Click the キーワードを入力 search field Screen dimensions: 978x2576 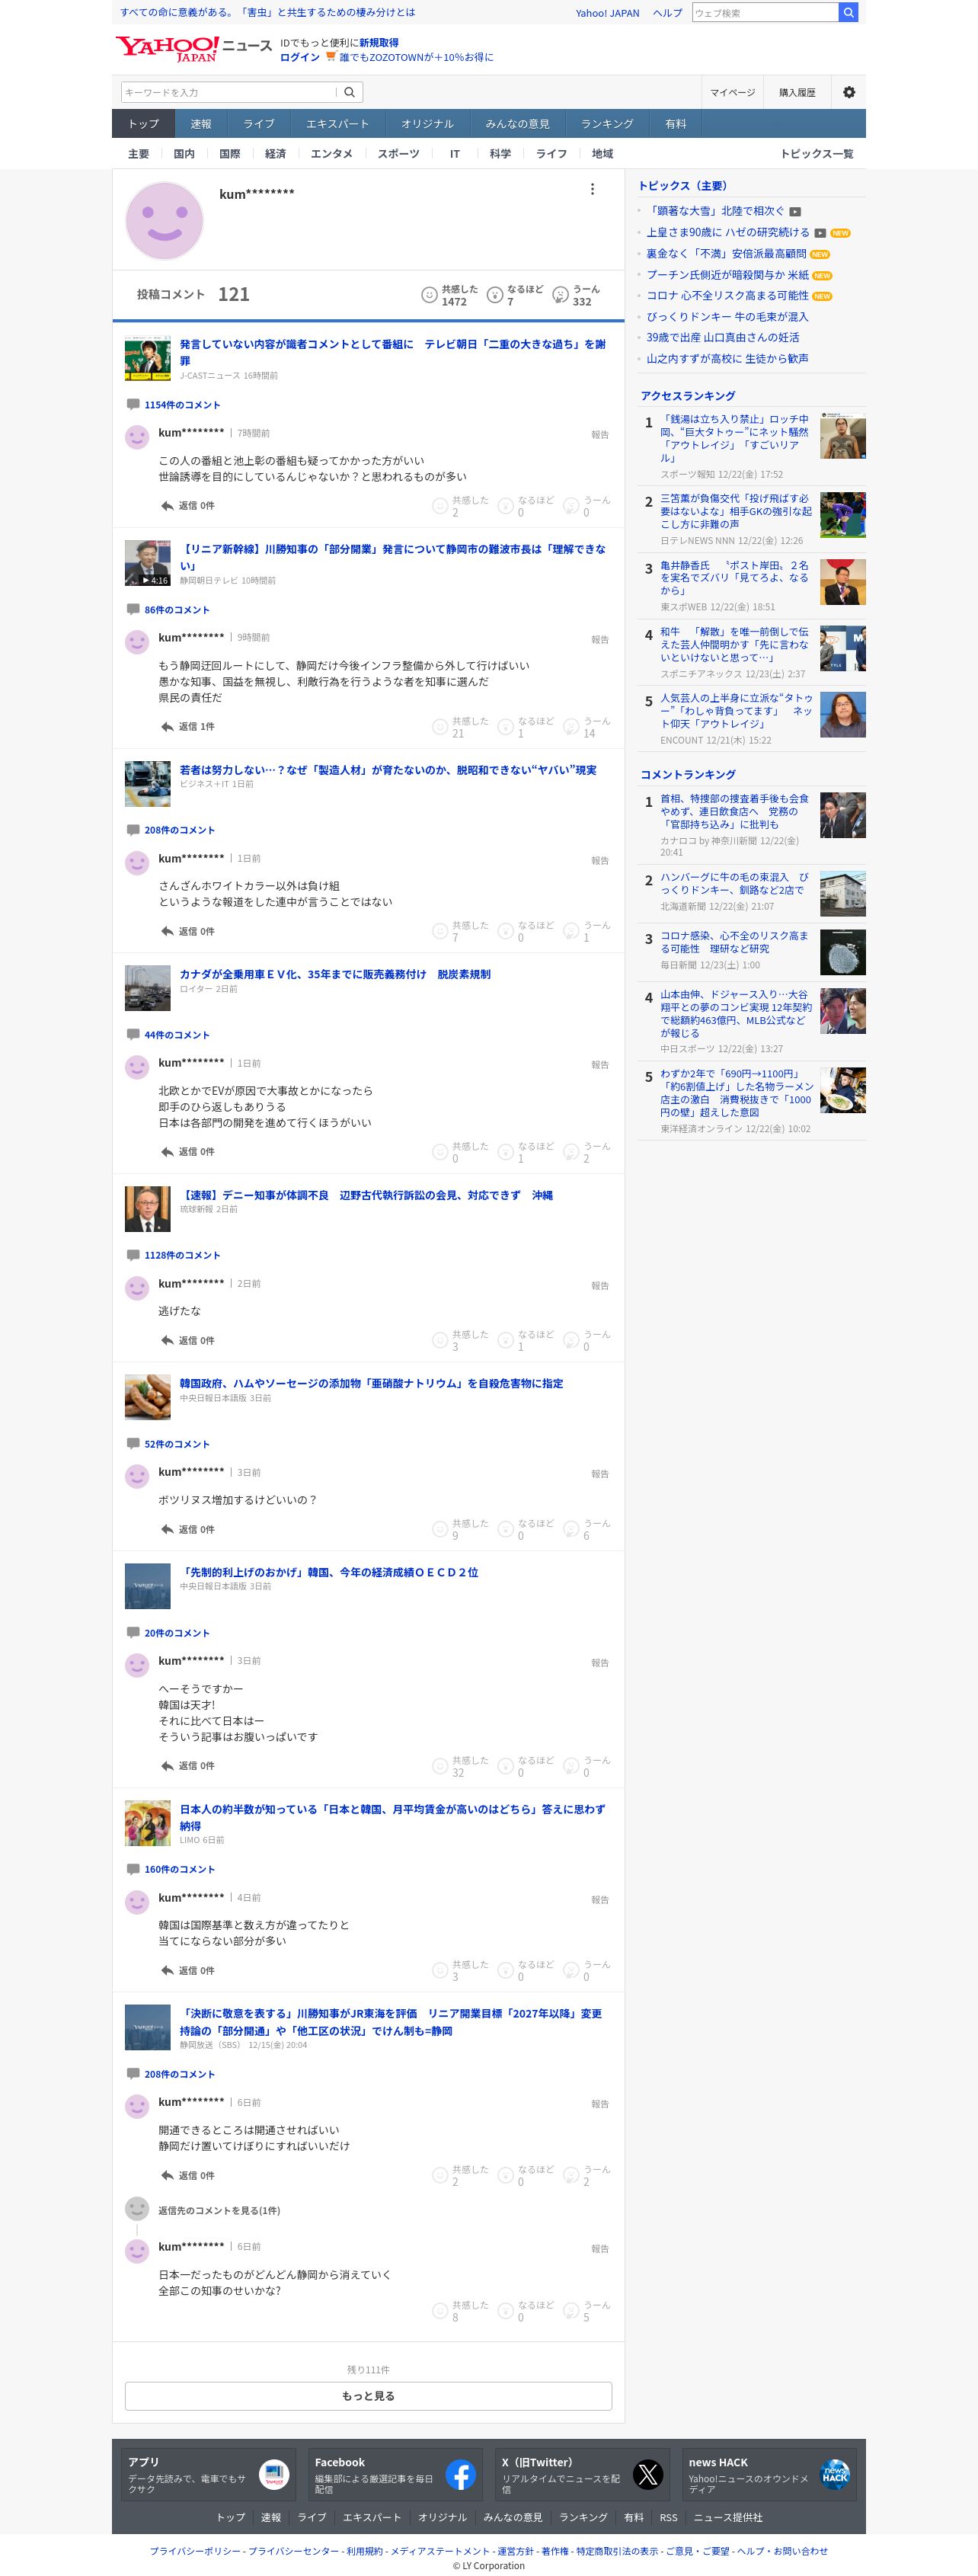point(228,92)
